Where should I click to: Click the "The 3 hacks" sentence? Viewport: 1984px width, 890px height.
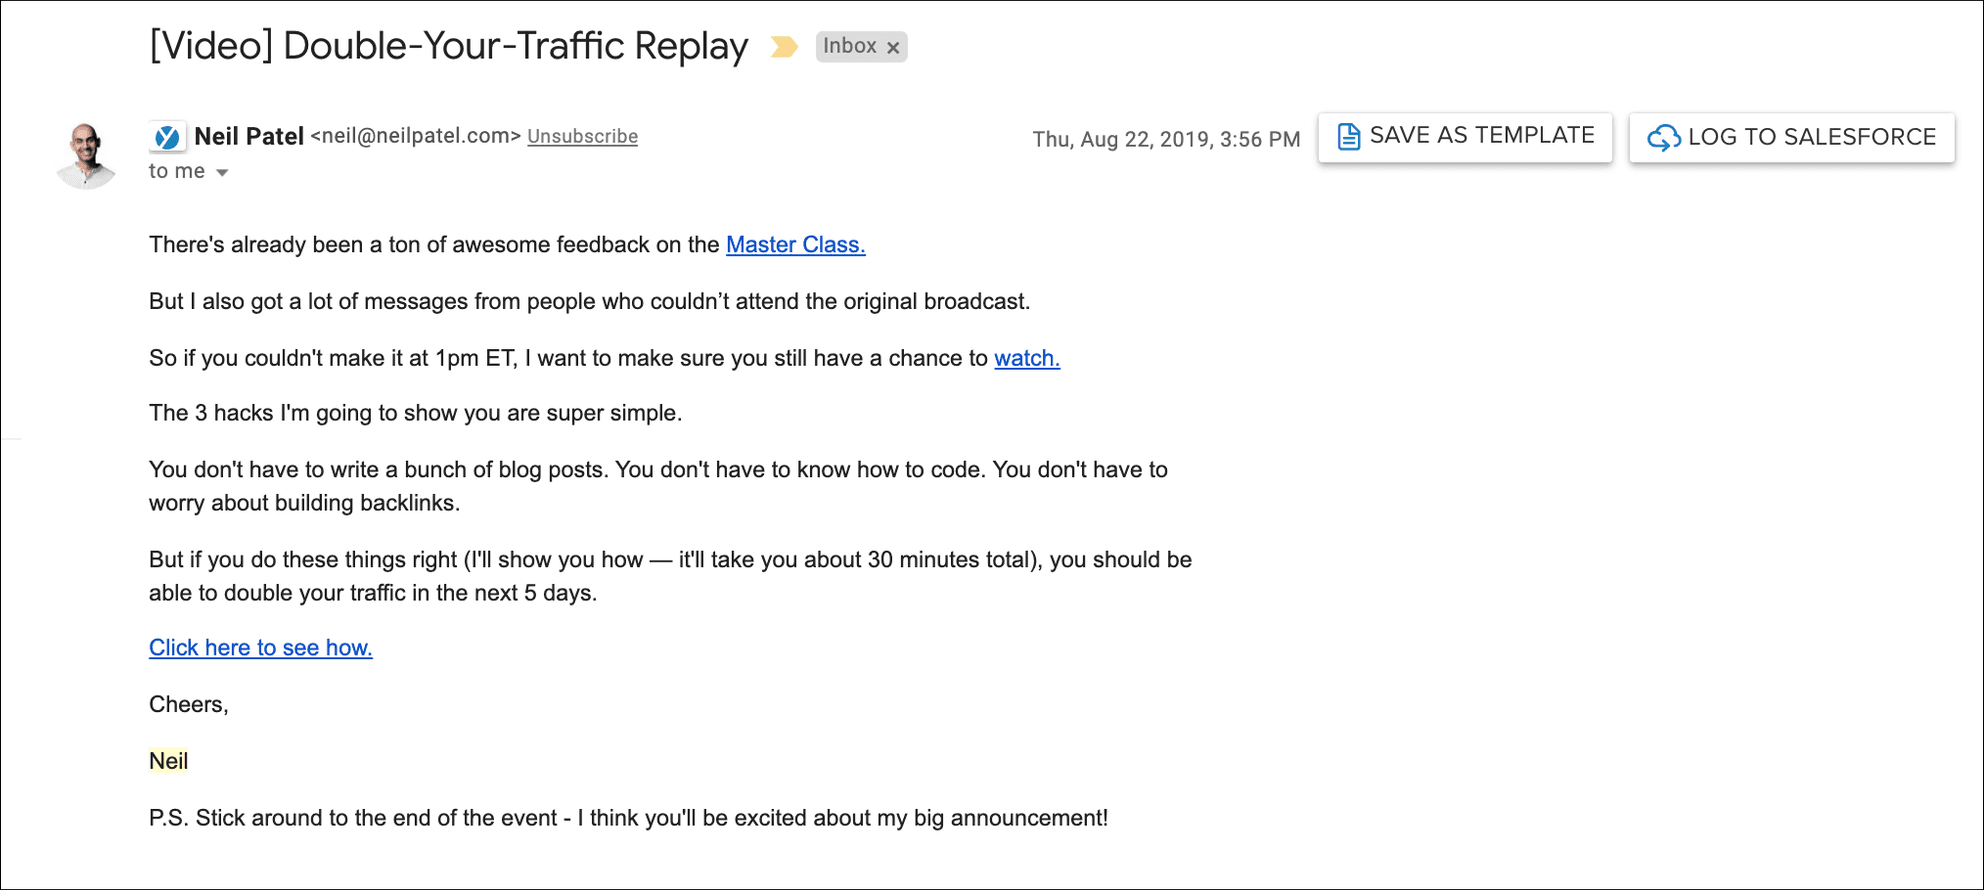tap(415, 414)
